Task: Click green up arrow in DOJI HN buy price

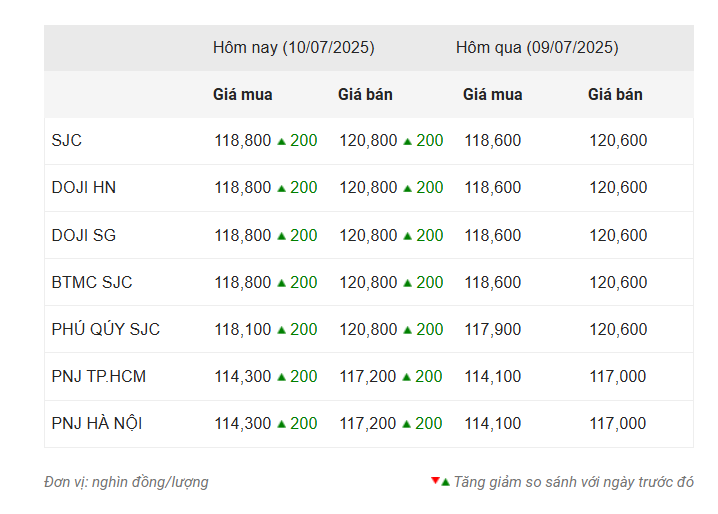Action: point(282,188)
